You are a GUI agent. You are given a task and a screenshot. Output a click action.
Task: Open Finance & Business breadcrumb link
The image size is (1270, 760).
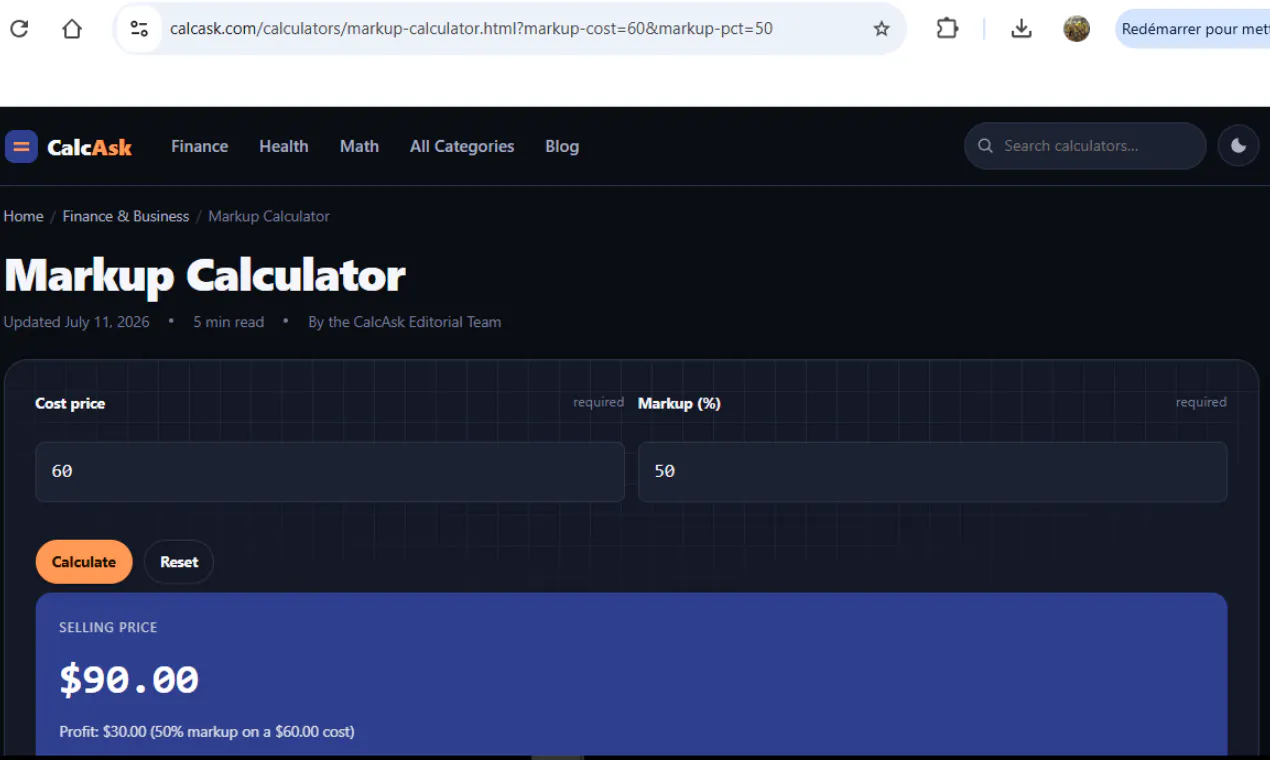click(126, 216)
